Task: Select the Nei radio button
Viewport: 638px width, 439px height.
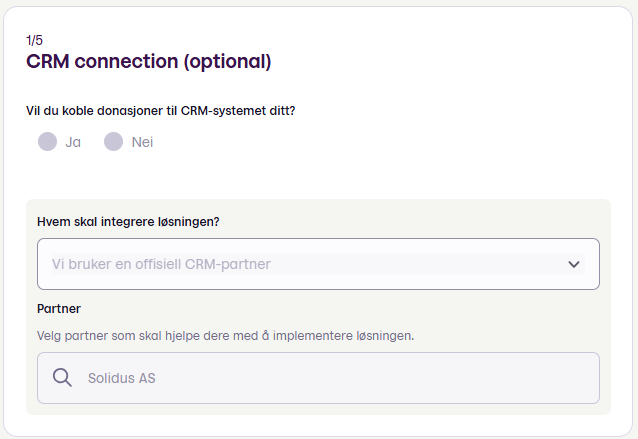Action: click(x=113, y=142)
